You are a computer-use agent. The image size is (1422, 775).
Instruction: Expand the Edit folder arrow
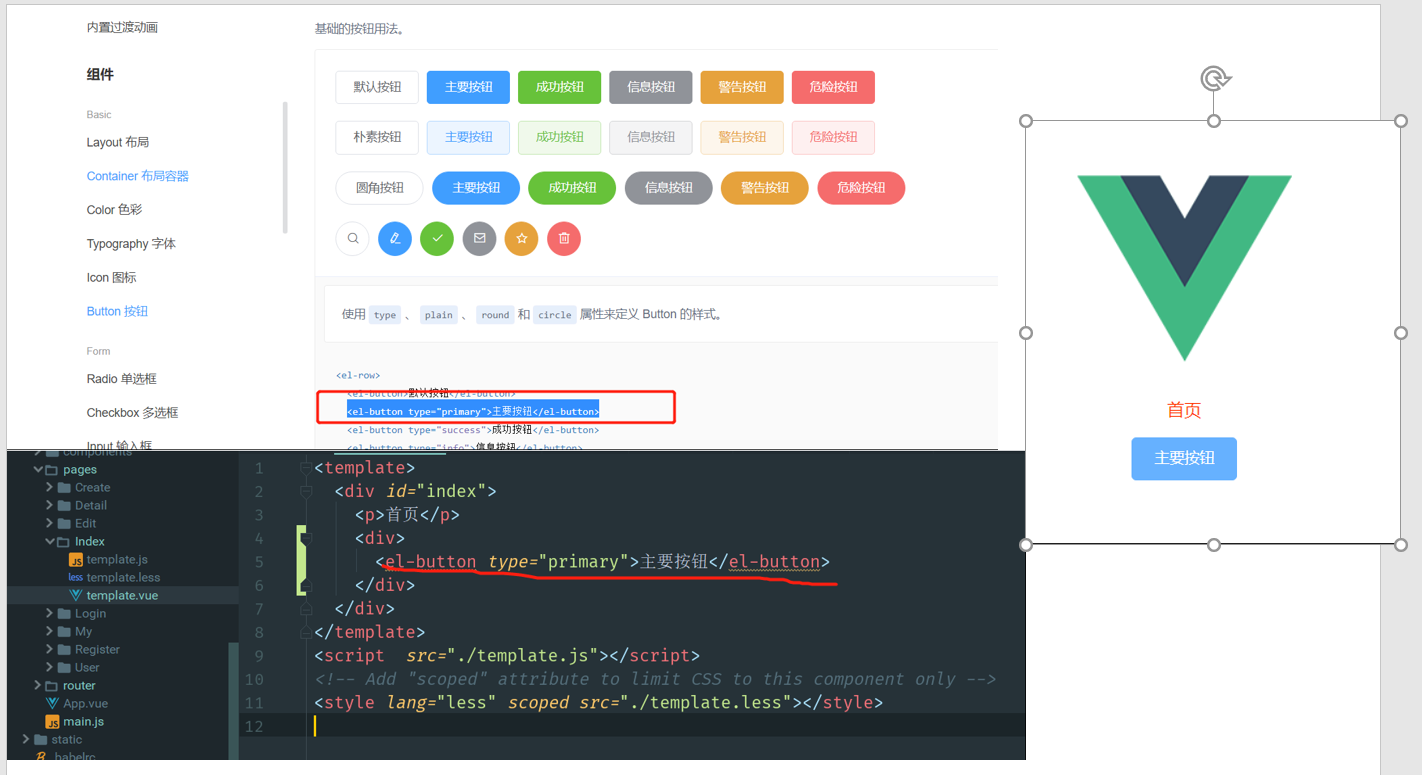(x=50, y=524)
